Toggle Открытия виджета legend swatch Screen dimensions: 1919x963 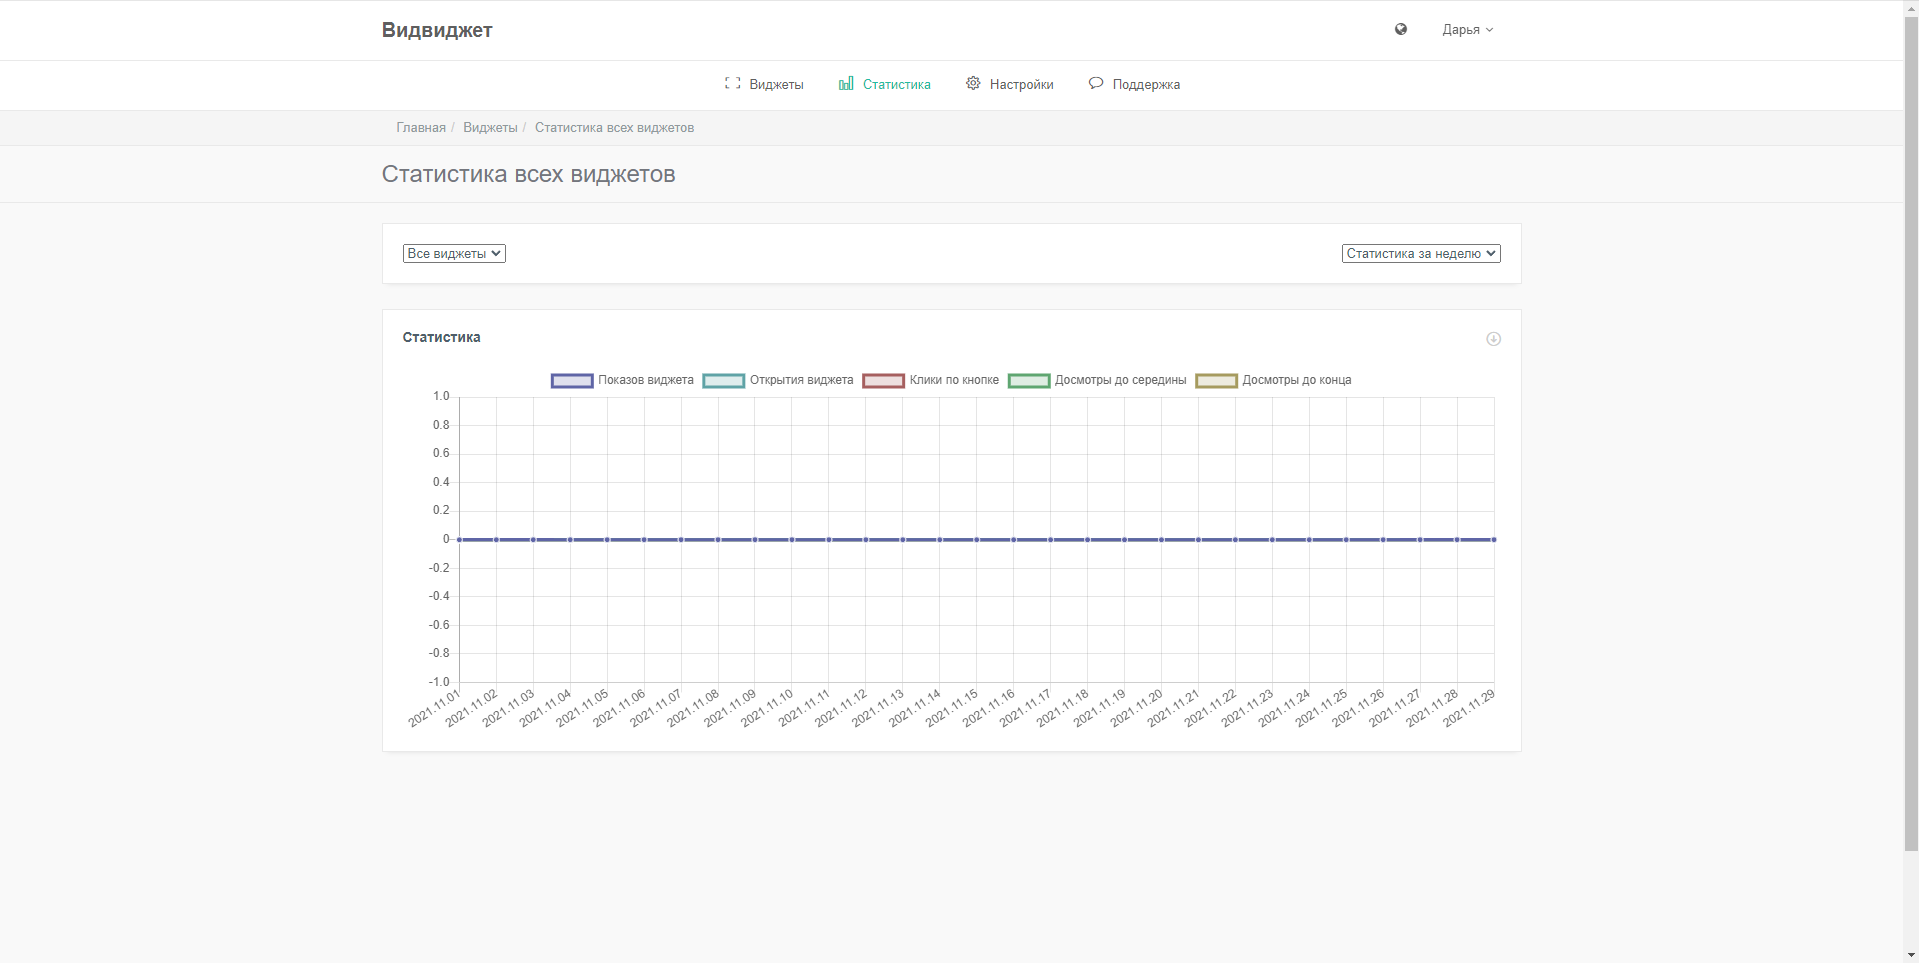pyautogui.click(x=724, y=380)
